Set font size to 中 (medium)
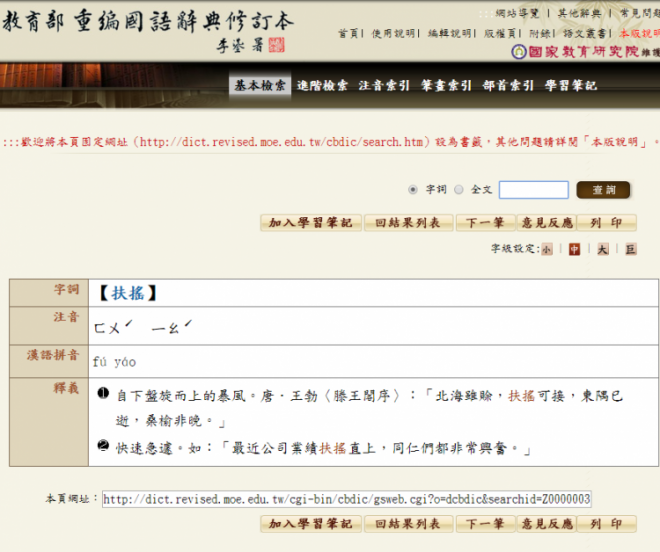Viewport: 660px width, 552px height. tap(574, 249)
